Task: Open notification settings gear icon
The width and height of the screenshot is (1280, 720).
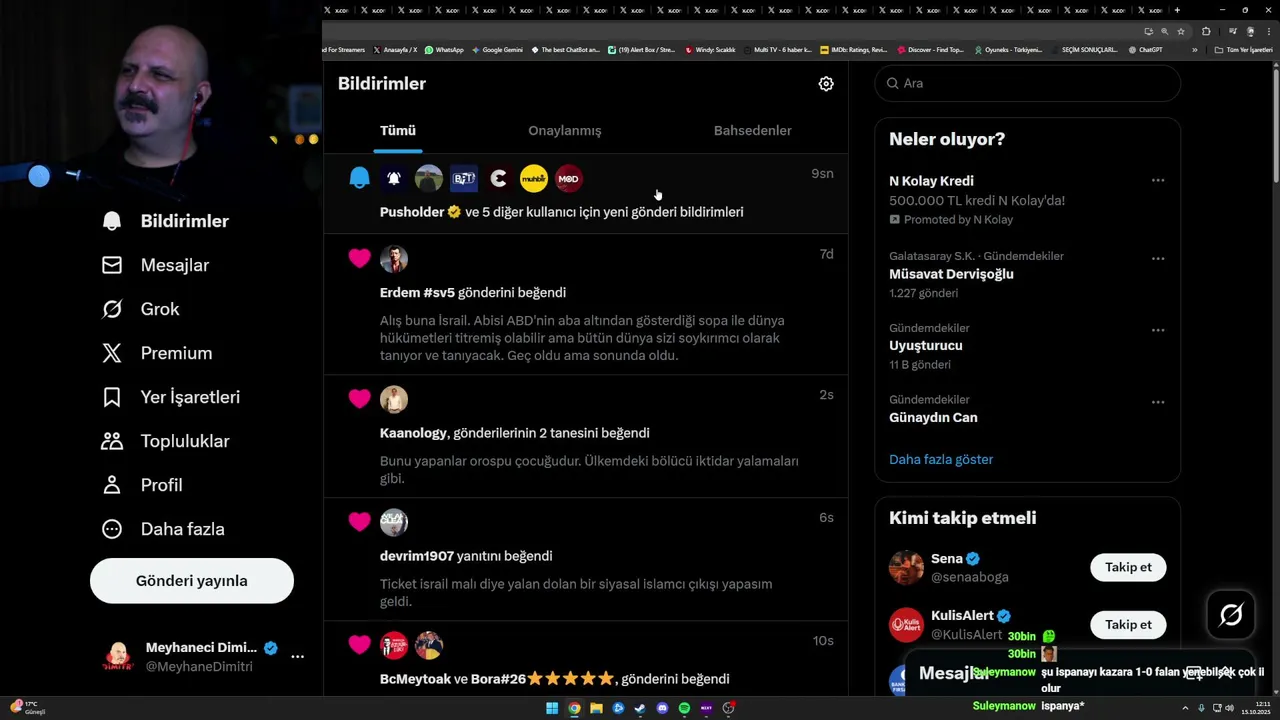Action: [x=826, y=84]
